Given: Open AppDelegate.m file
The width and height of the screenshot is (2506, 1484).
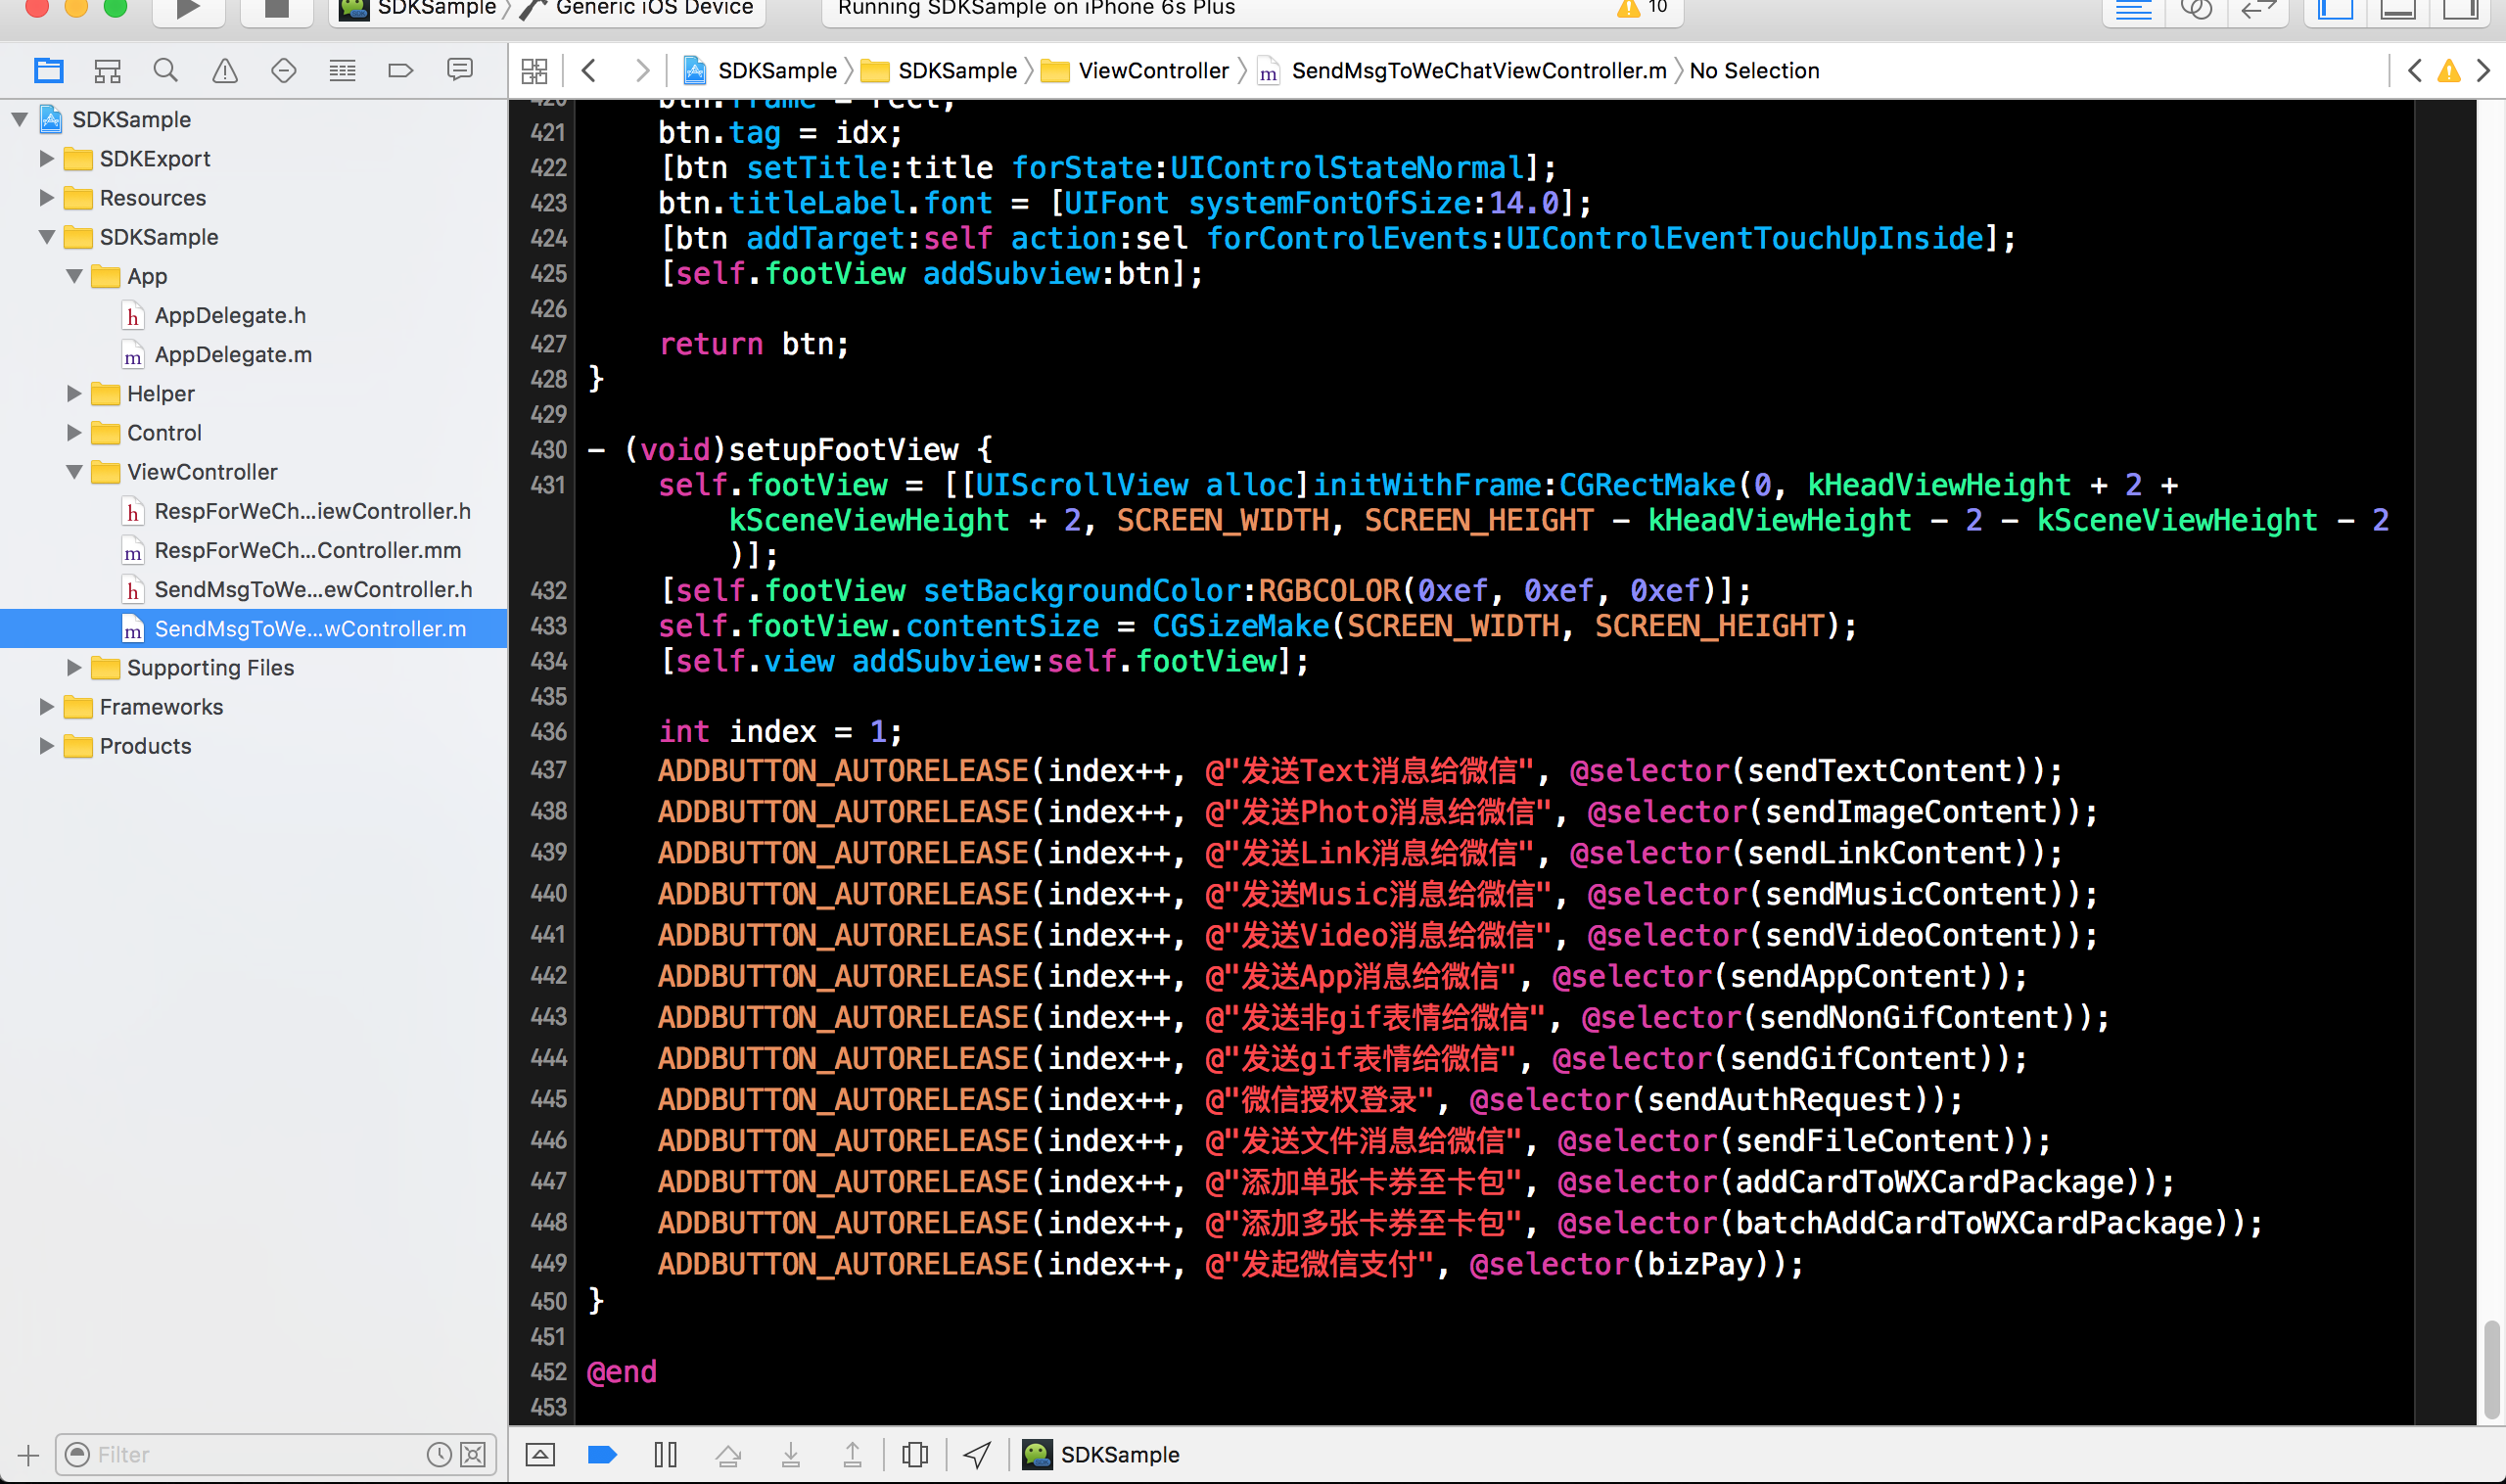Looking at the screenshot, I should coord(233,354).
